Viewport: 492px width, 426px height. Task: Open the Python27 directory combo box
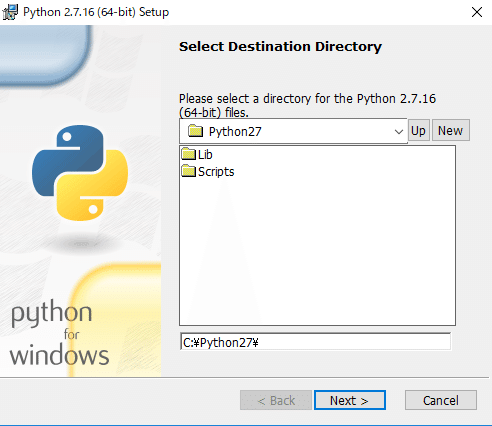[293, 131]
